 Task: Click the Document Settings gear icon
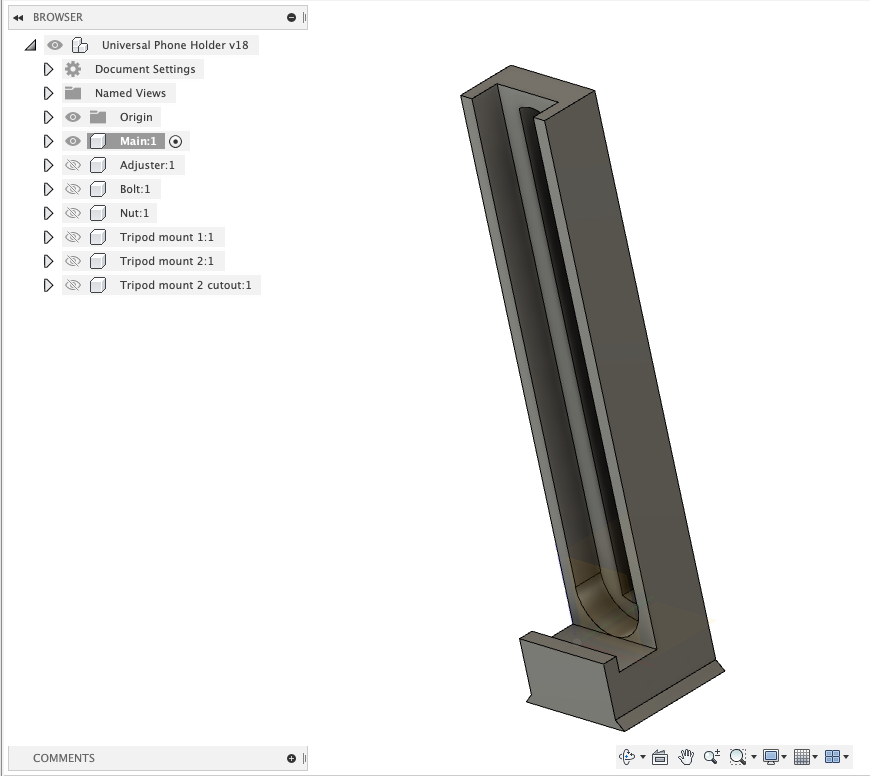tap(73, 69)
